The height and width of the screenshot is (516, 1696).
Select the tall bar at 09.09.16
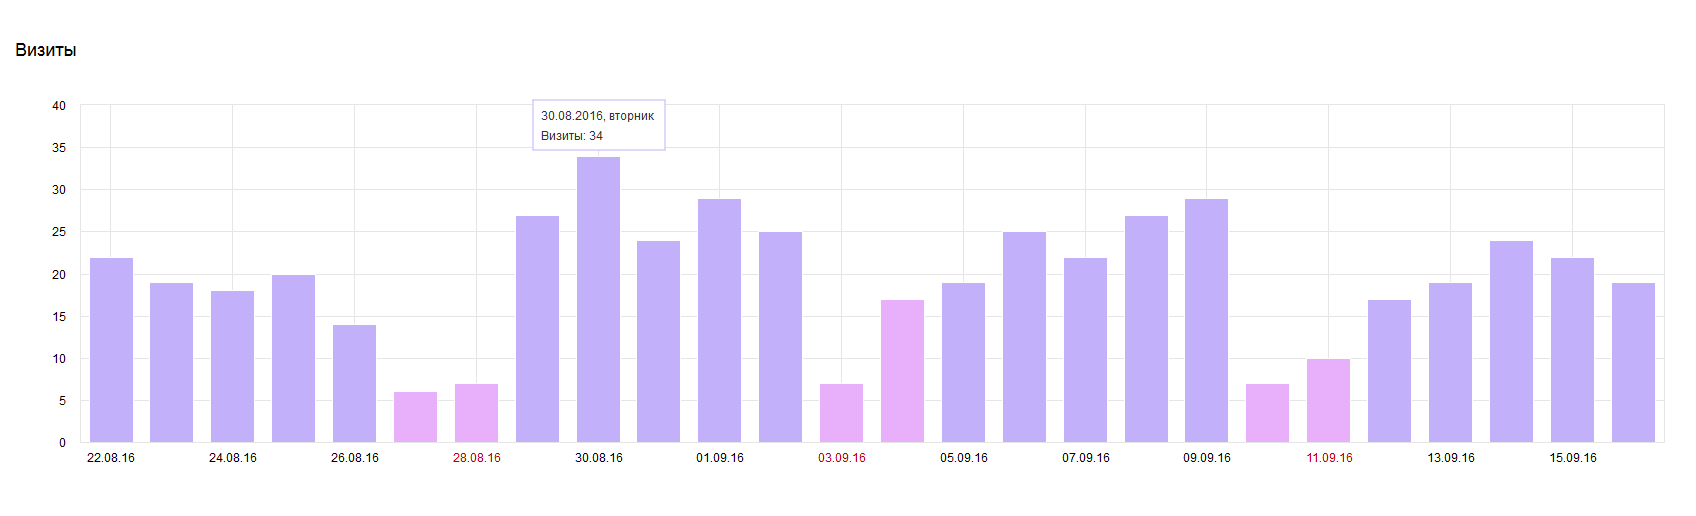[x=1206, y=320]
